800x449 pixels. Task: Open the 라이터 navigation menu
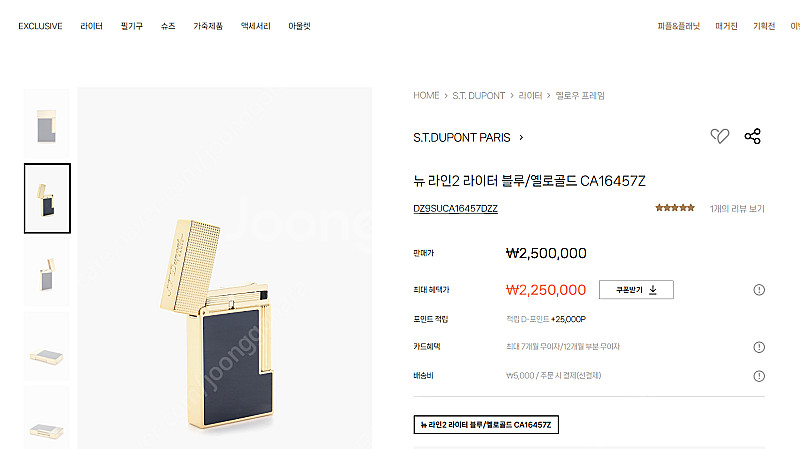tap(91, 26)
